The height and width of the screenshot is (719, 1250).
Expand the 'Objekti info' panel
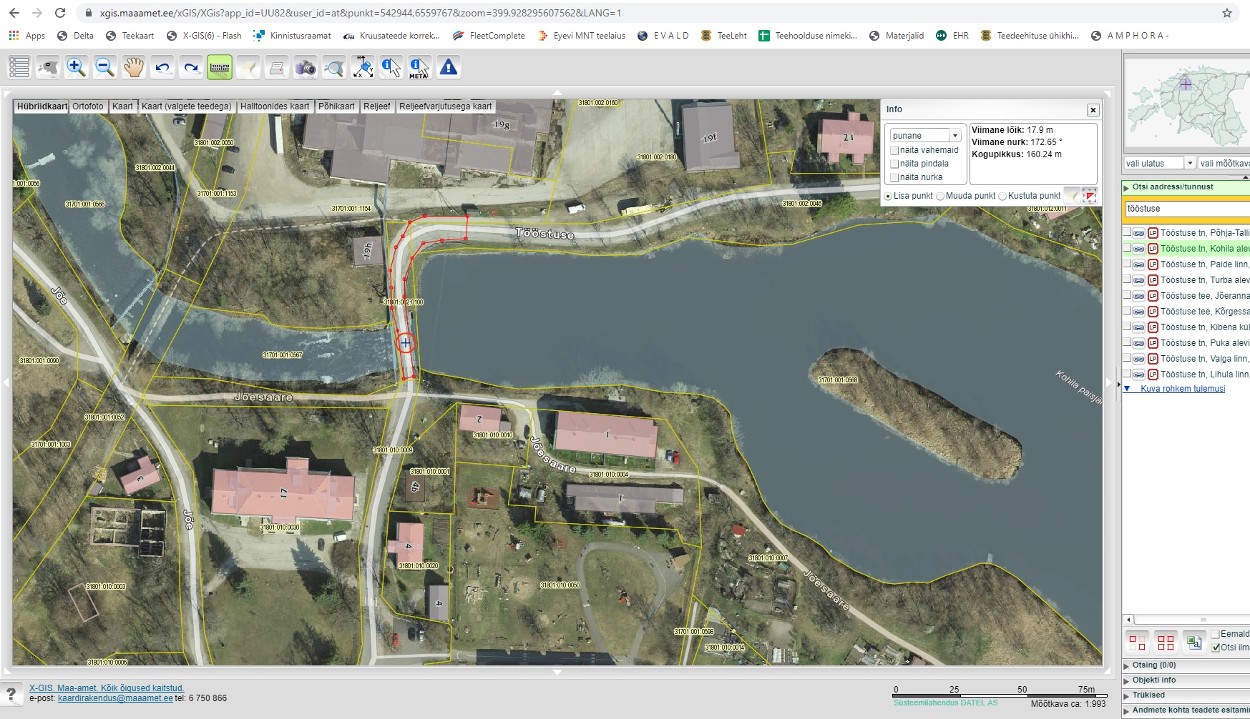point(1154,680)
